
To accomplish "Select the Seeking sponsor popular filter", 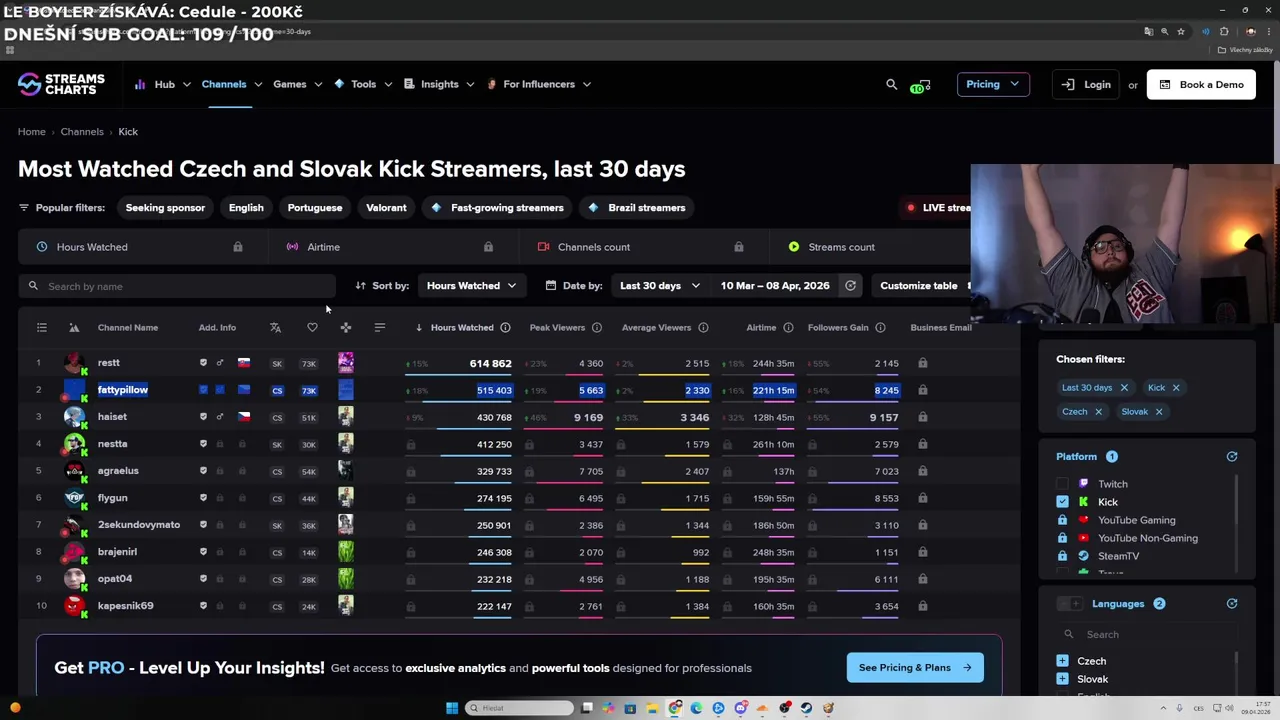I will tap(165, 208).
